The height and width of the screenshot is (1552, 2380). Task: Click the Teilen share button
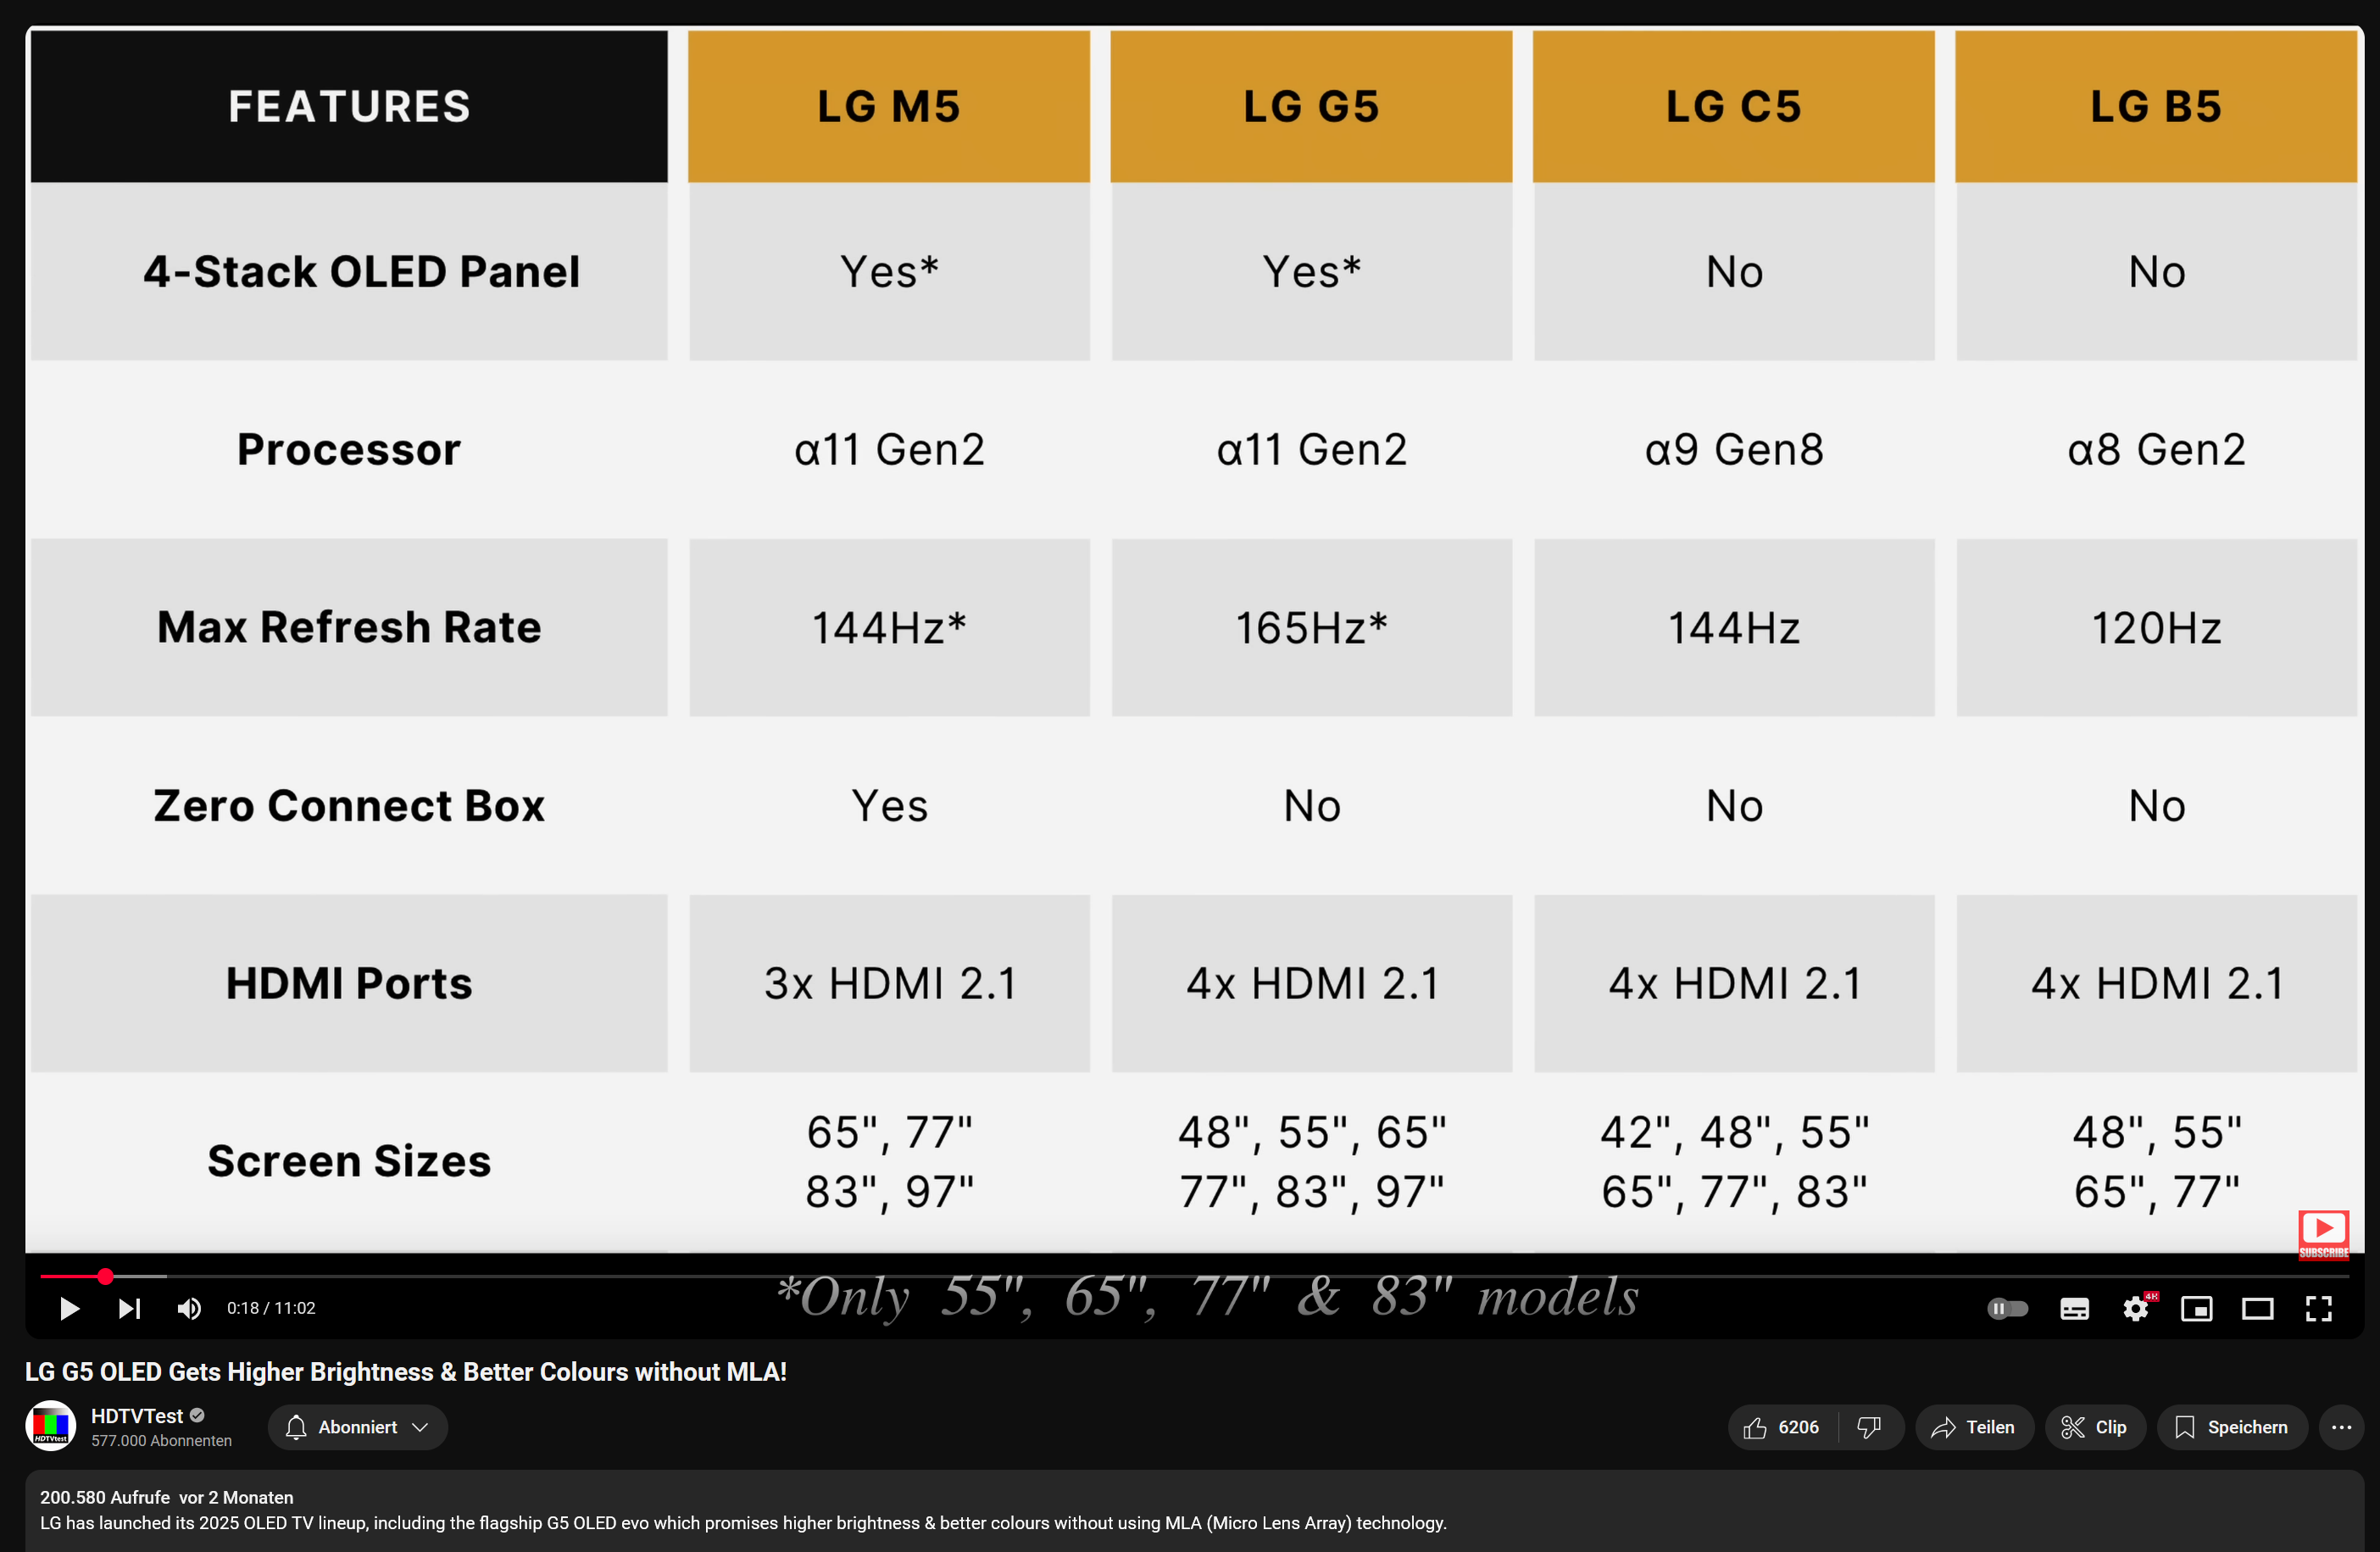click(1973, 1427)
